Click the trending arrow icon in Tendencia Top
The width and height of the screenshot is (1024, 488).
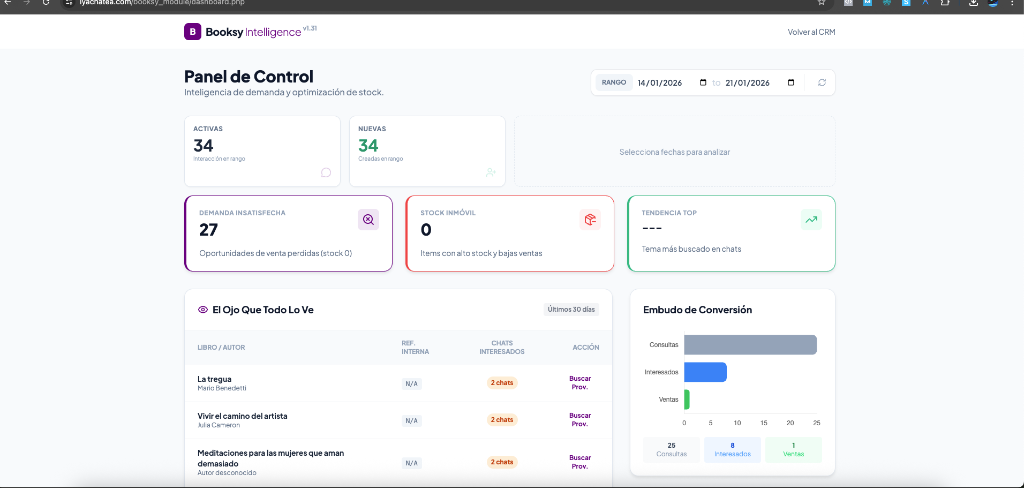(811, 220)
